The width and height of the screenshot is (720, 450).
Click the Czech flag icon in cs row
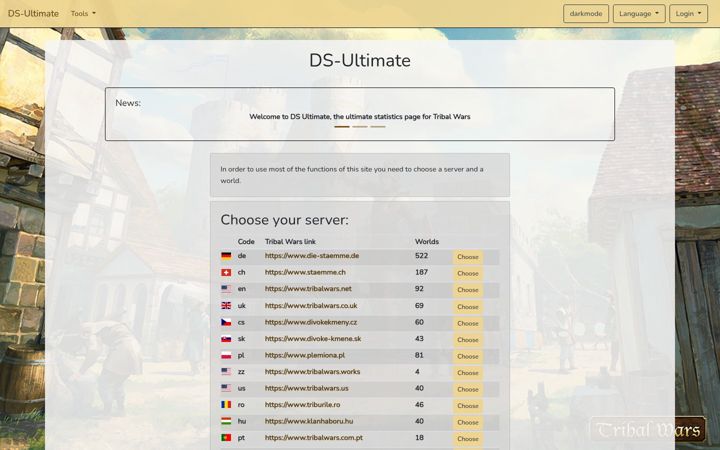(226, 322)
